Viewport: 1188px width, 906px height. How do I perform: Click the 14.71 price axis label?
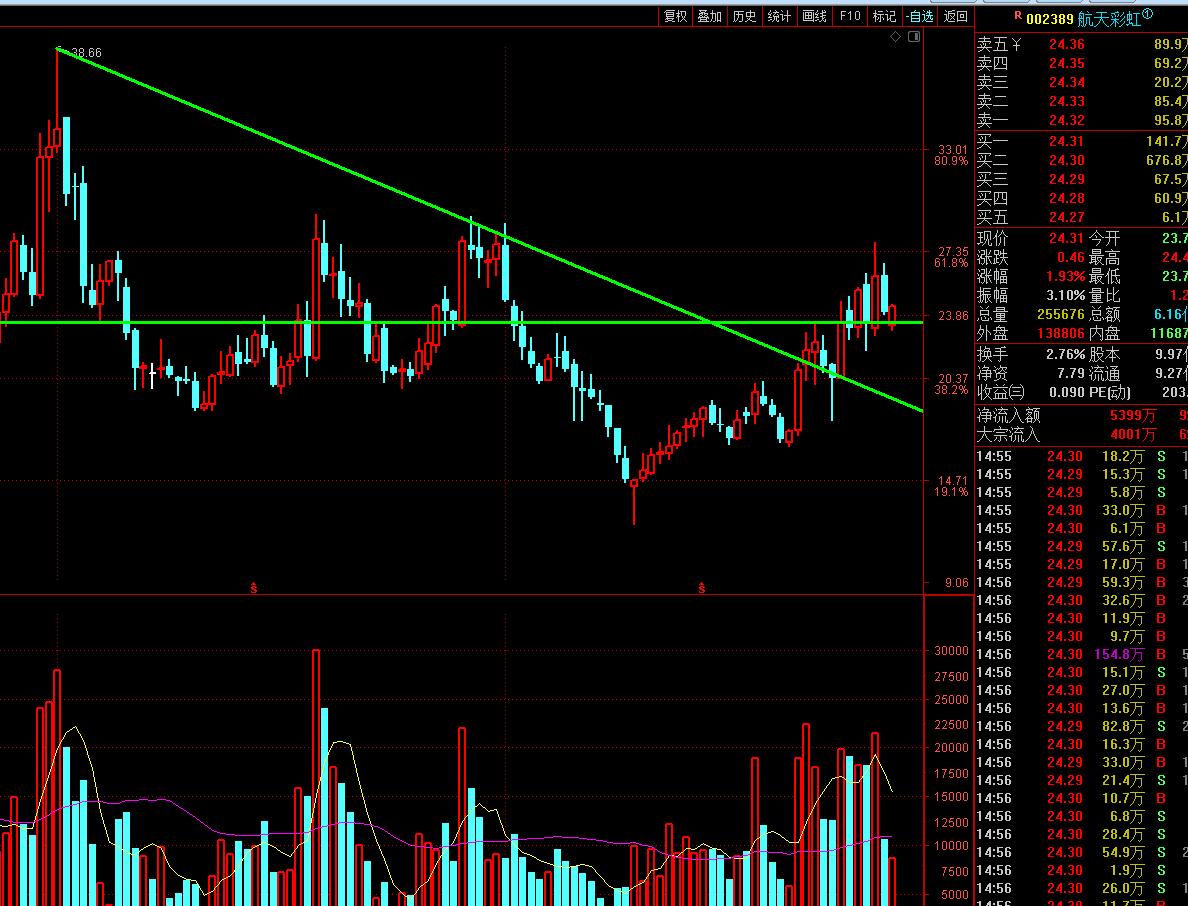coord(952,480)
